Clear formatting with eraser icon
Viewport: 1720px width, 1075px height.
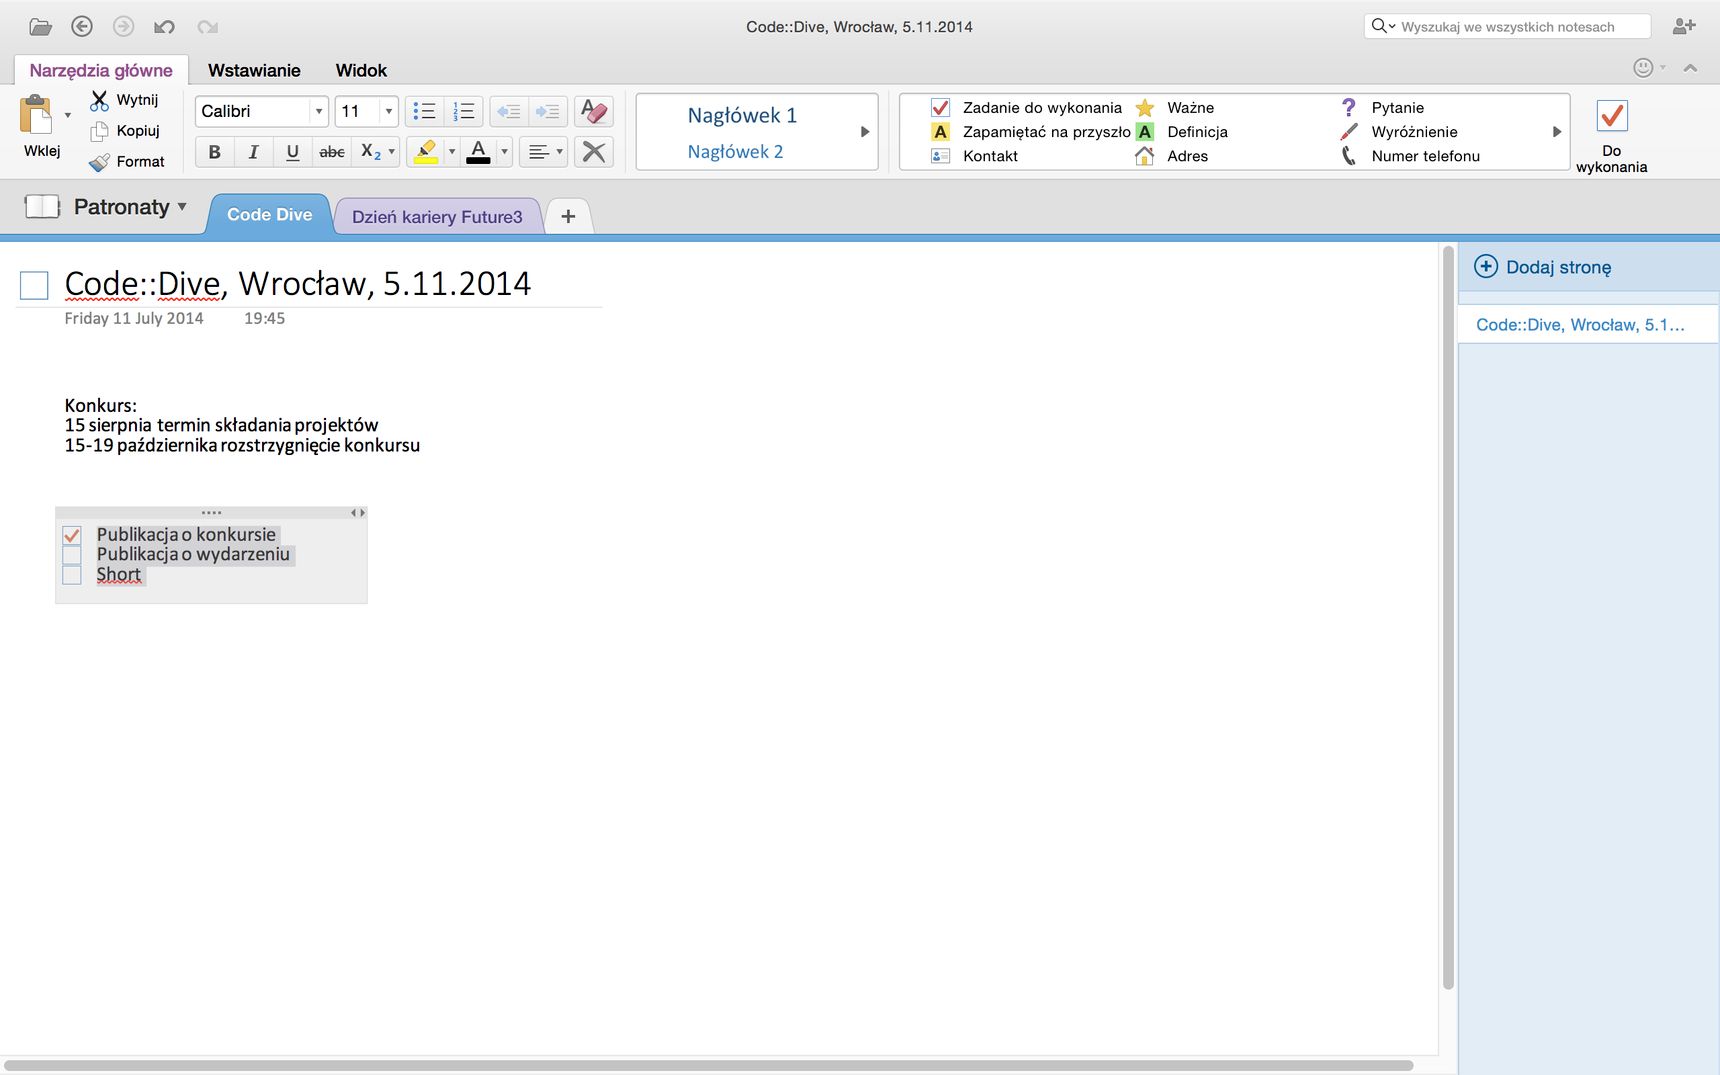pyautogui.click(x=594, y=111)
